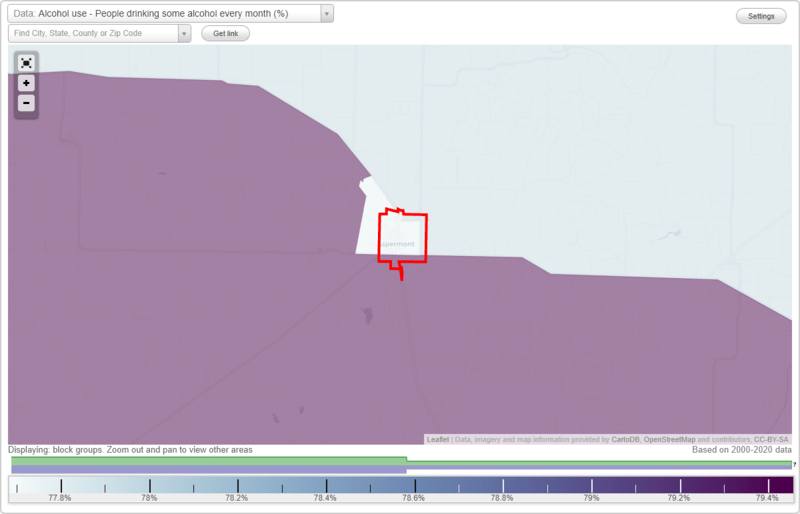Open the Settings button
The image size is (800, 514).
point(761,16)
